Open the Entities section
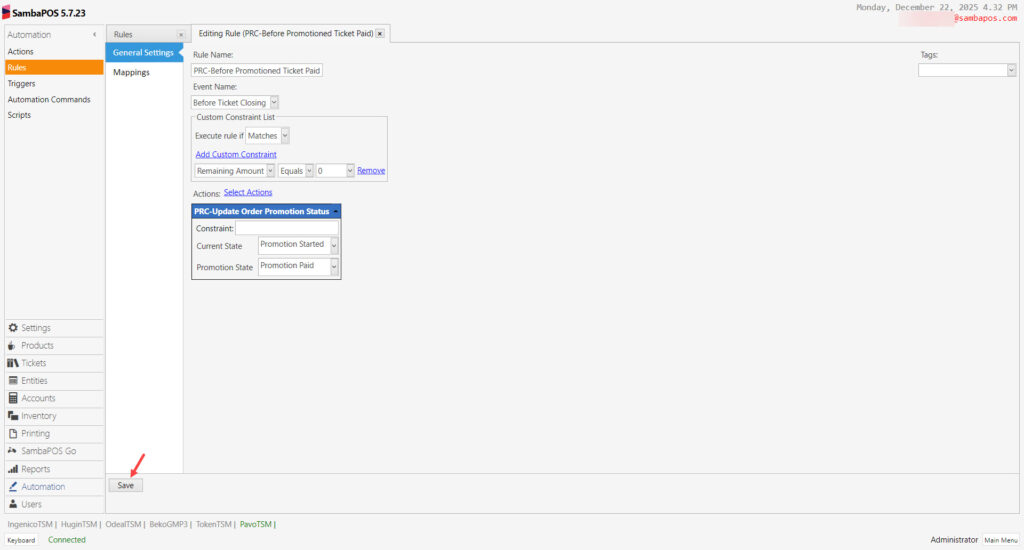The width and height of the screenshot is (1024, 550). pyautogui.click(x=34, y=381)
